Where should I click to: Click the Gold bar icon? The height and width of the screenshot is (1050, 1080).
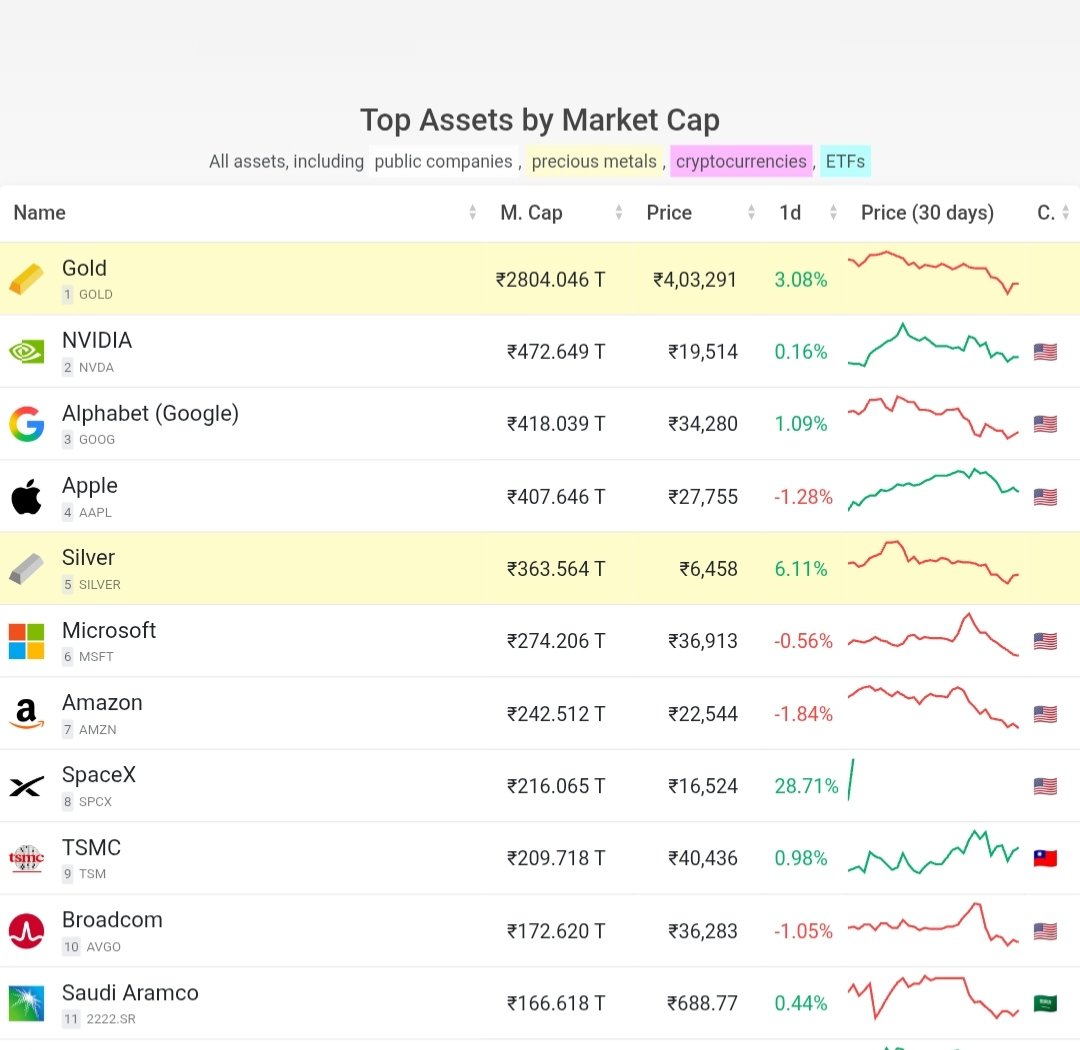[26, 279]
